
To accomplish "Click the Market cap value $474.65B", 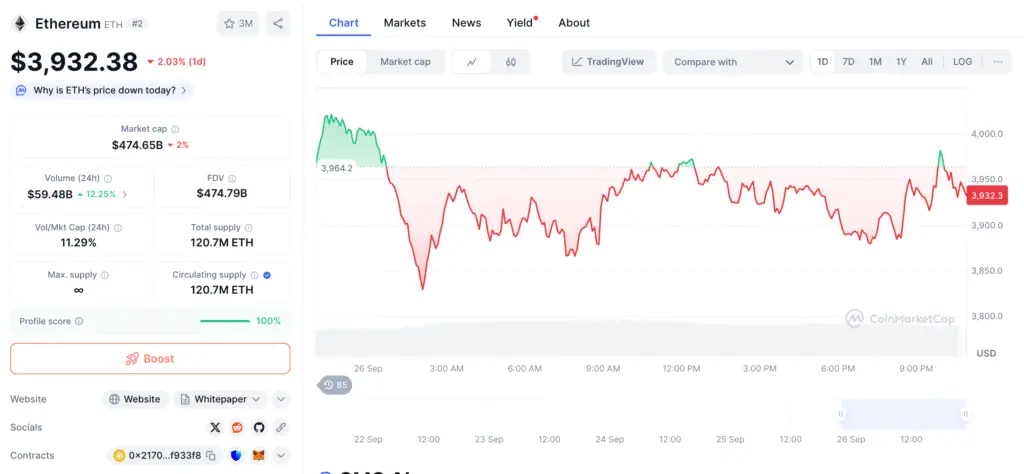I will 137,145.
